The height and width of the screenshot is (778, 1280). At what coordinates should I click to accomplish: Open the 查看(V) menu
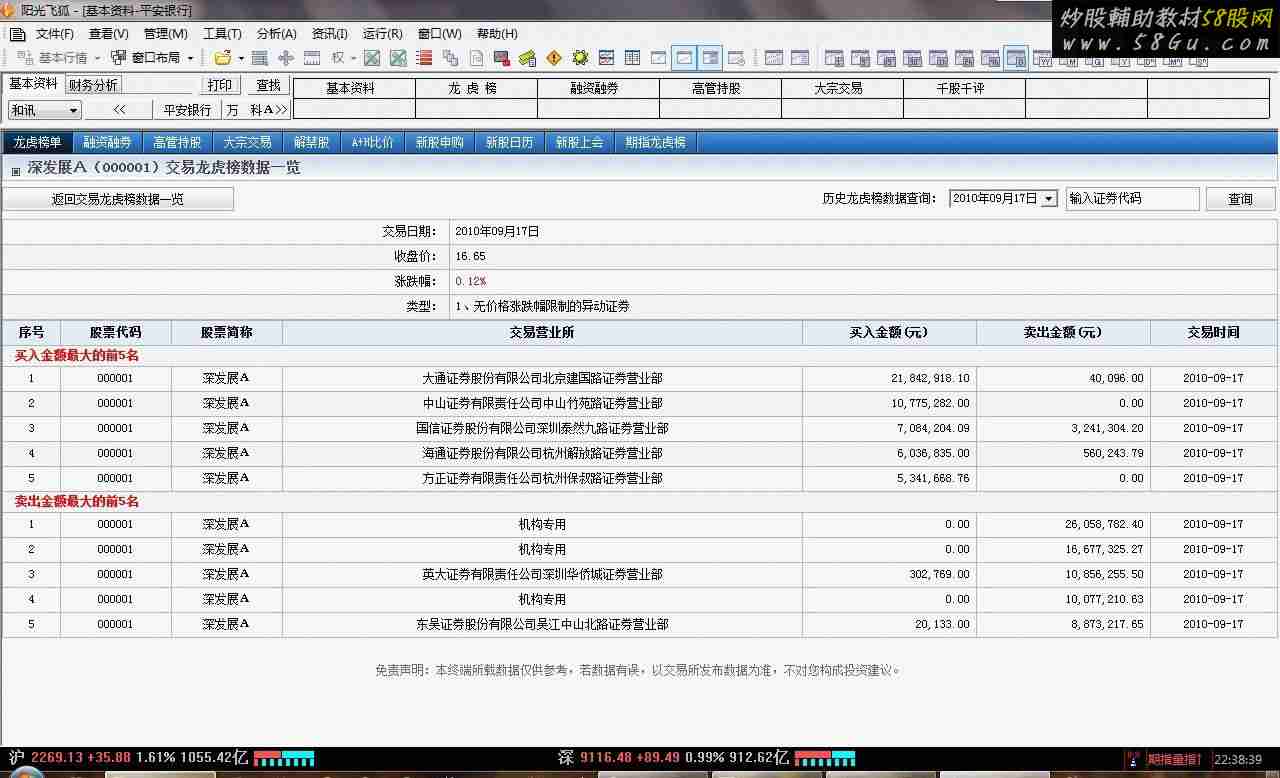click(x=109, y=34)
